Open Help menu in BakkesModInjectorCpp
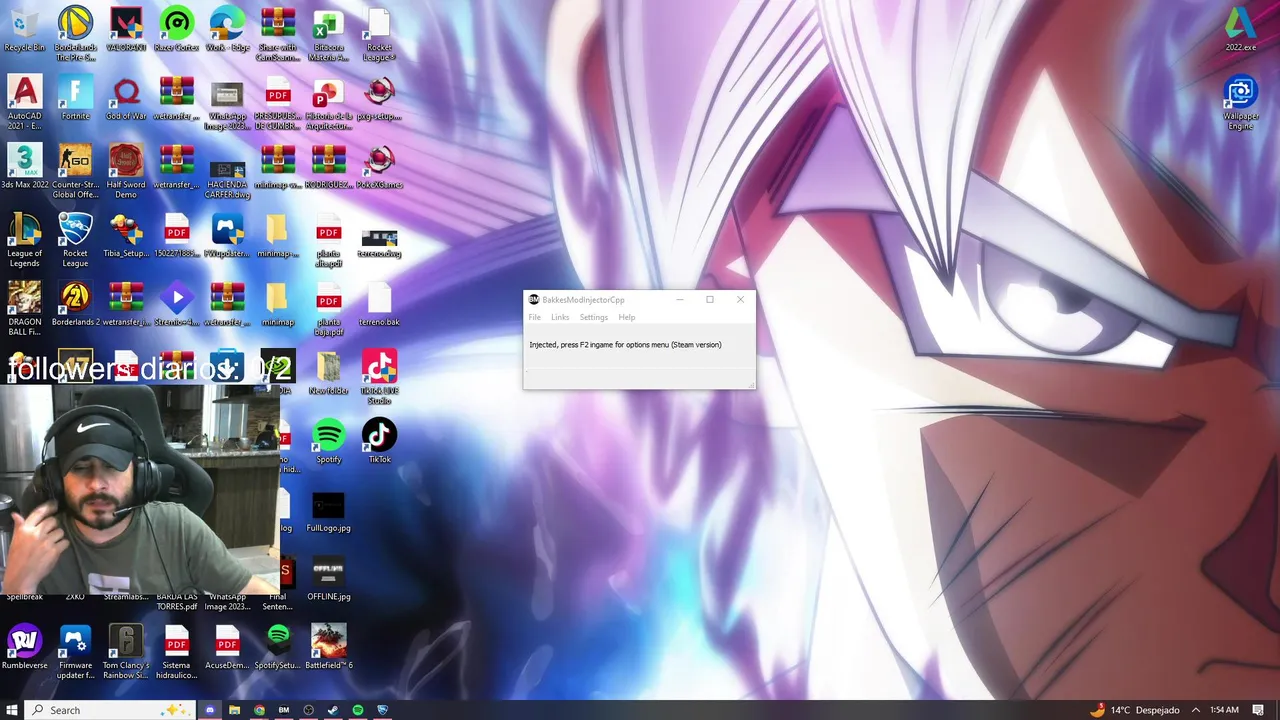 point(627,317)
